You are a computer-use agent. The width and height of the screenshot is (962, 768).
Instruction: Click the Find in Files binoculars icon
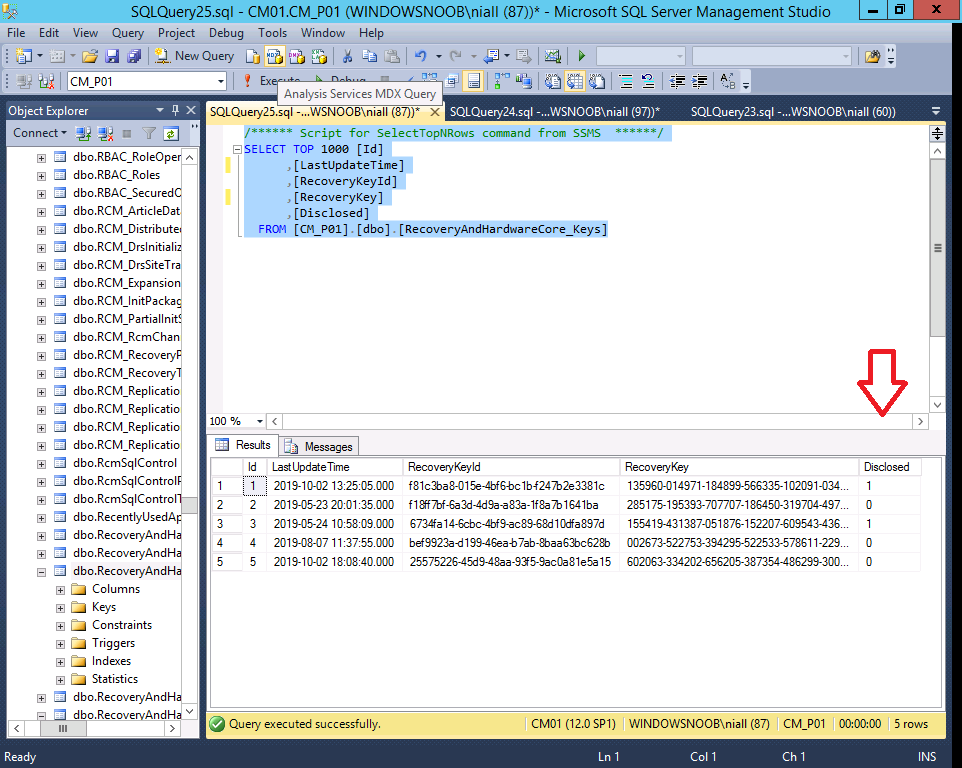pyautogui.click(x=872, y=56)
